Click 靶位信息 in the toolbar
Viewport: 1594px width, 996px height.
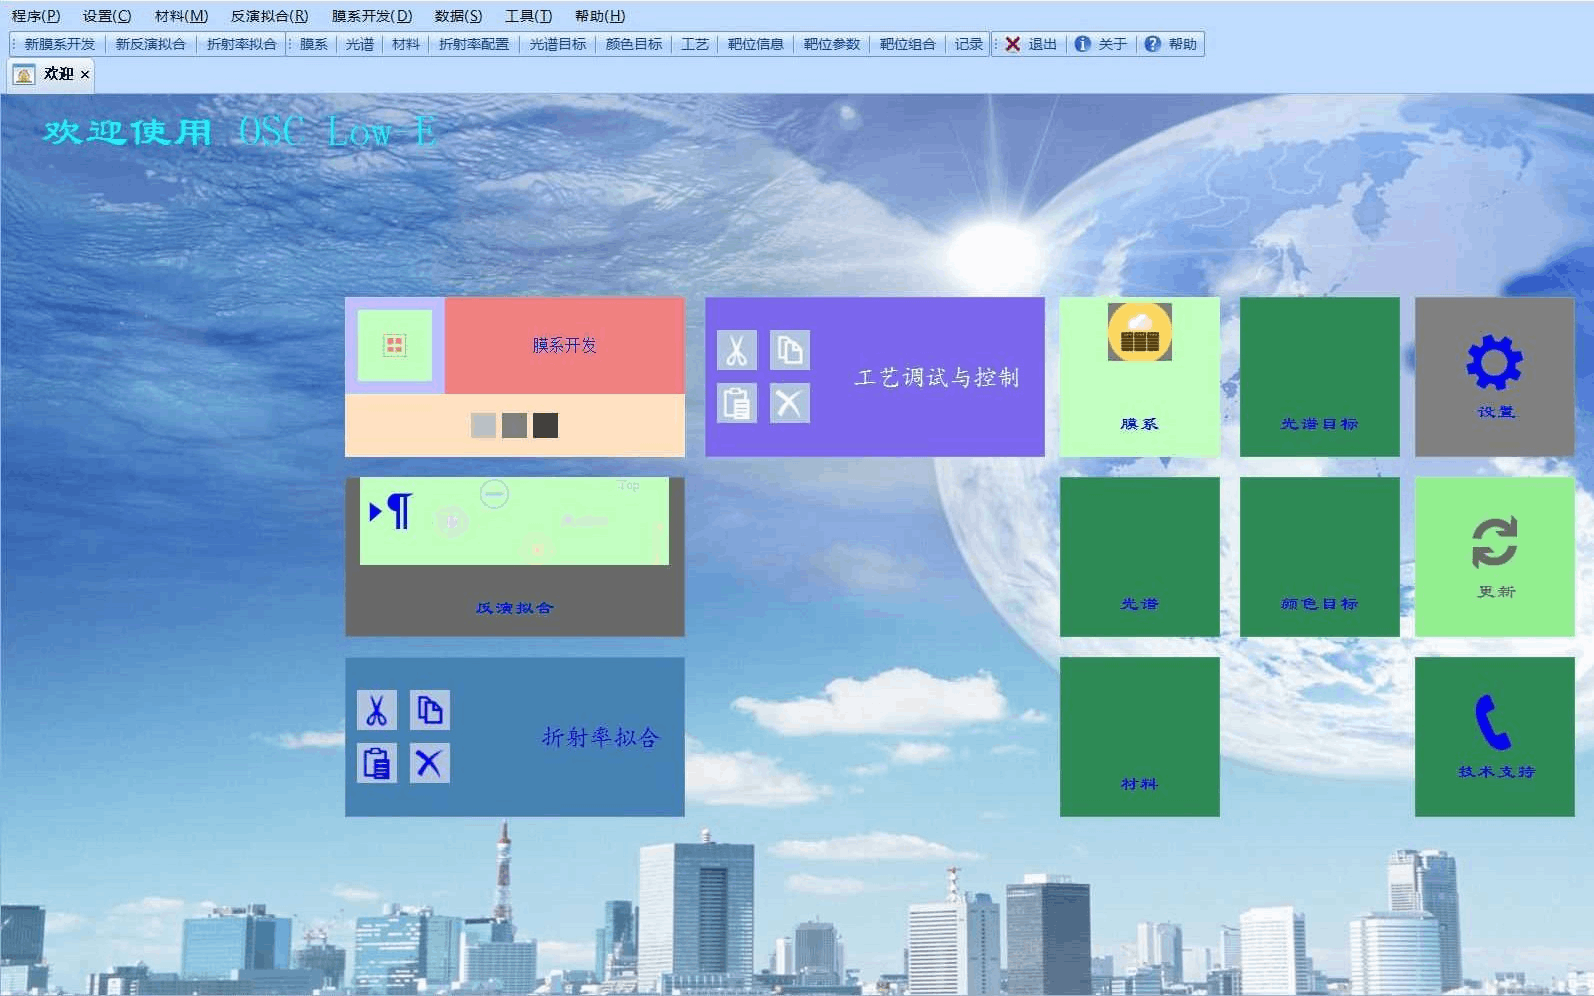[756, 44]
